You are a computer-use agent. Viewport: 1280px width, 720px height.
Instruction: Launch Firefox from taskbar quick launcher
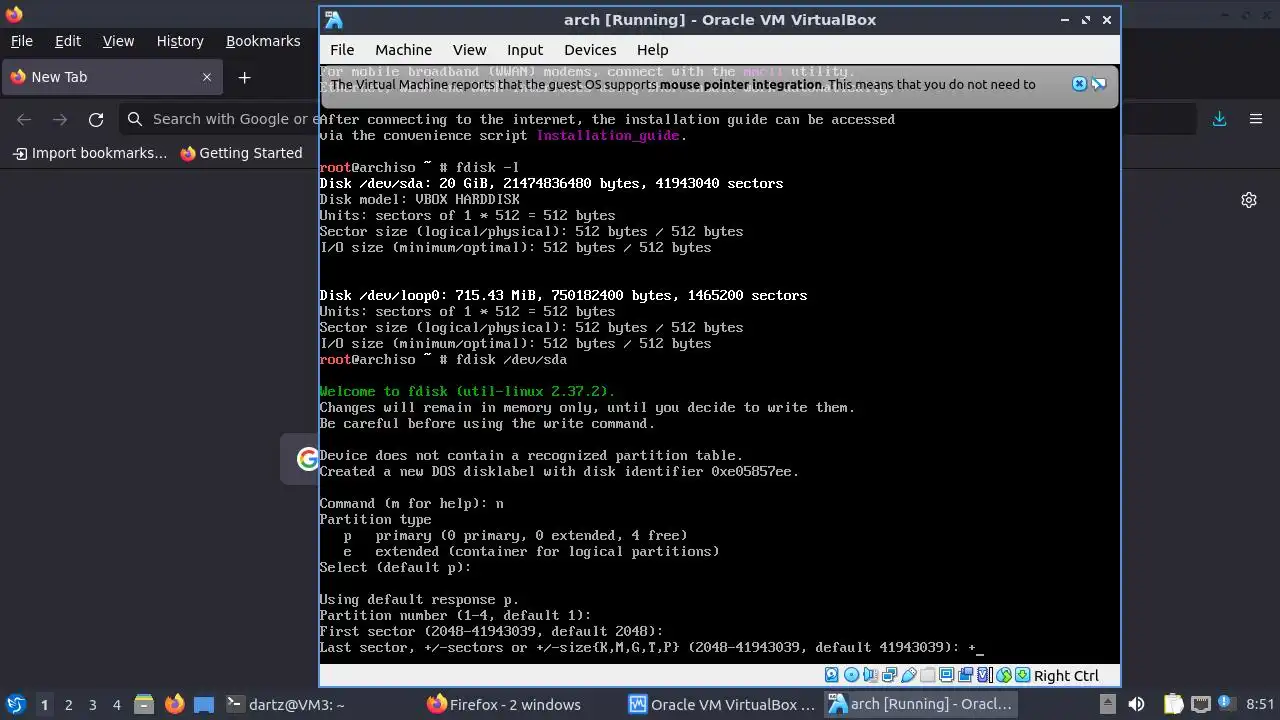pos(174,704)
